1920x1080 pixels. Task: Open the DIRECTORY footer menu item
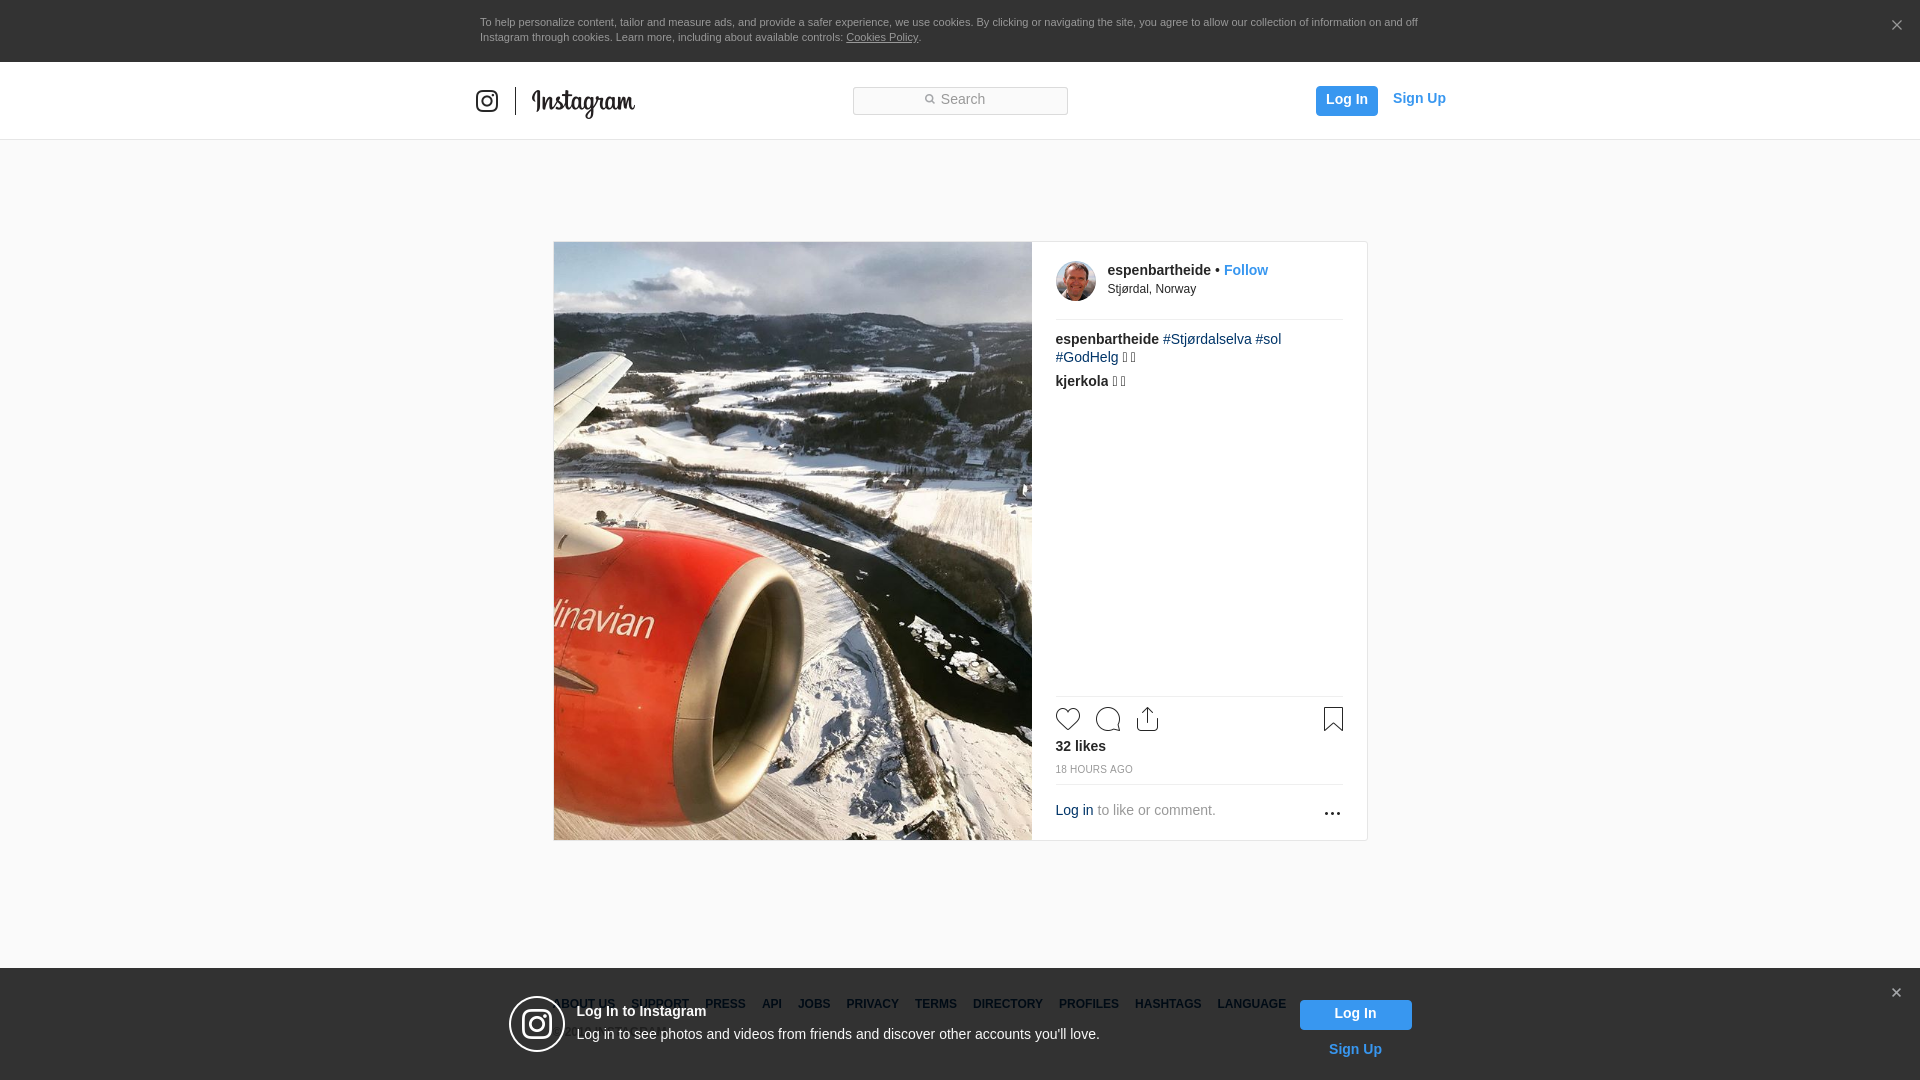click(1007, 1004)
